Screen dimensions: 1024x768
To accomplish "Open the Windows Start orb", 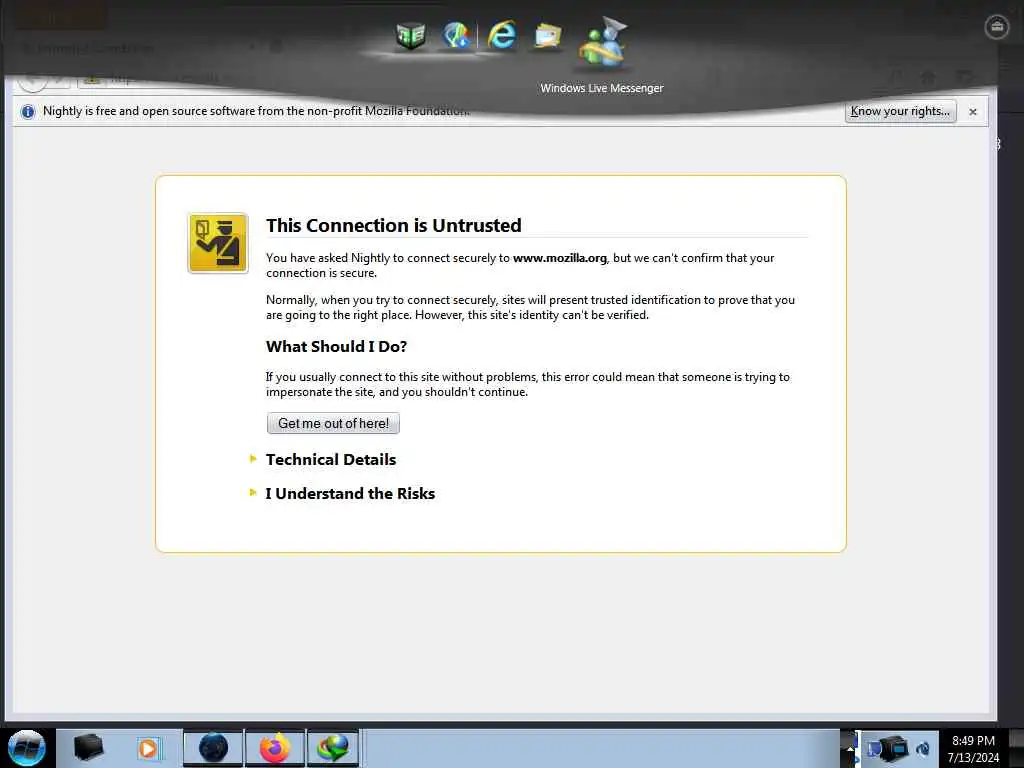I will [x=26, y=748].
